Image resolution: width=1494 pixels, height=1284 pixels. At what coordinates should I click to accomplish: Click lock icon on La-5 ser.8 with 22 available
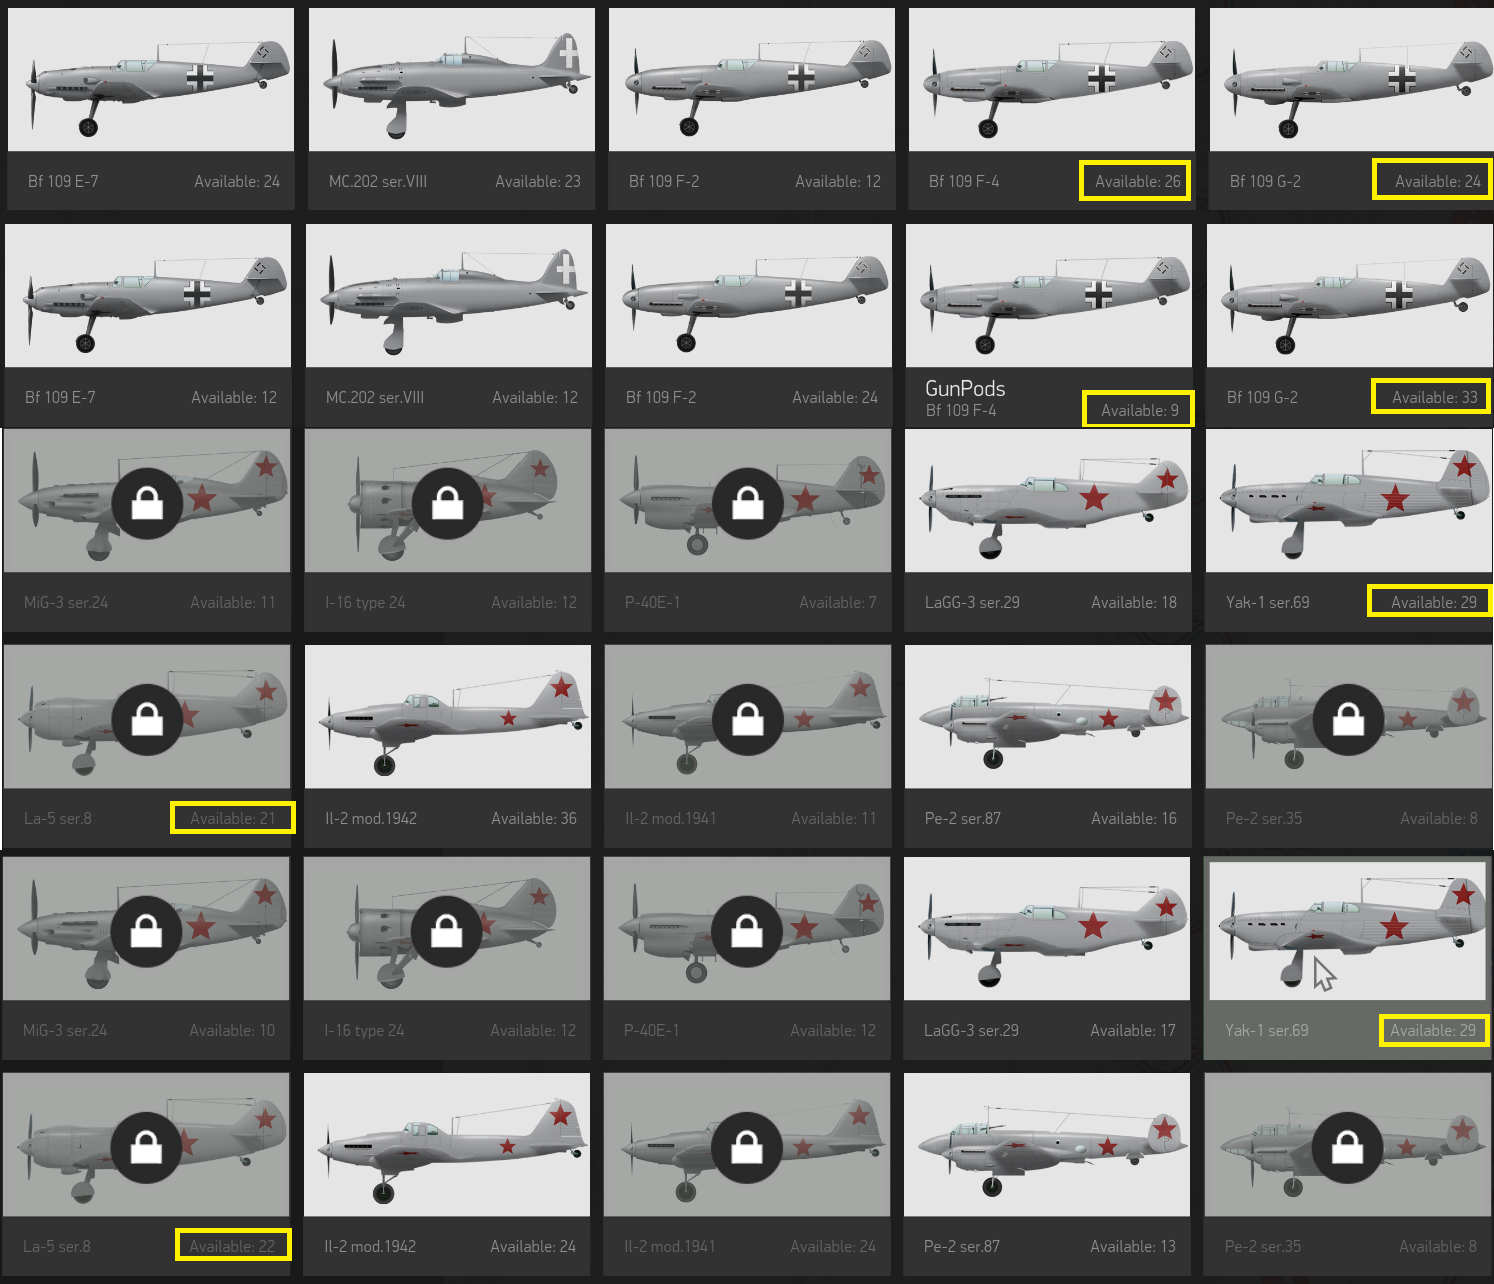coord(146,1147)
